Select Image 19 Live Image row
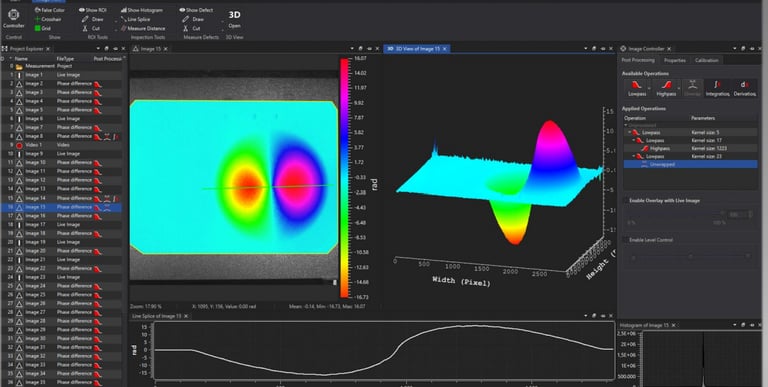The image size is (768, 387). coord(61,242)
